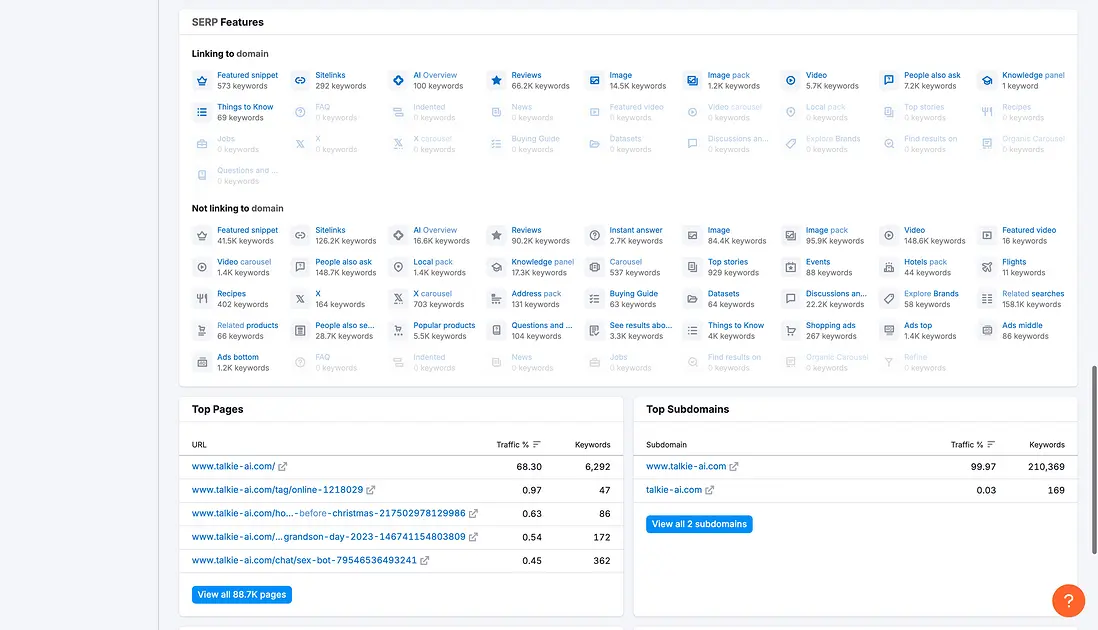Image resolution: width=1098 pixels, height=630 pixels.
Task: Click the Local pack pin icon with 1.4K keywords
Action: (398, 267)
